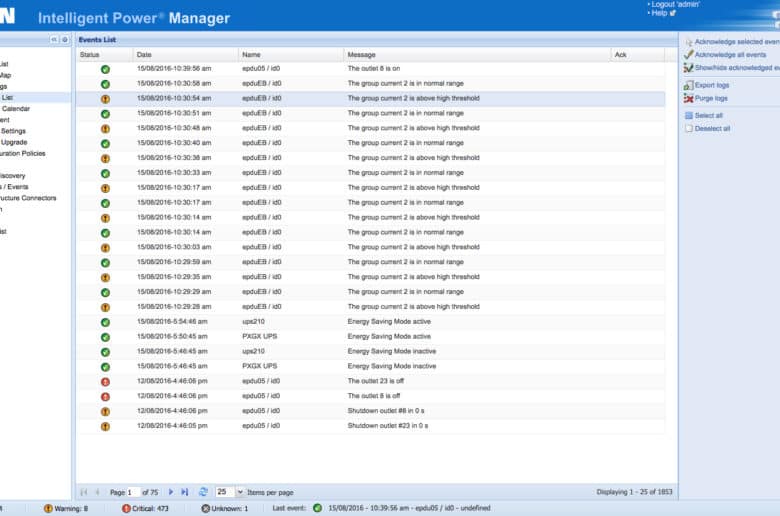Open the Help link
Screen dimensions: 780x516
(x=659, y=13)
